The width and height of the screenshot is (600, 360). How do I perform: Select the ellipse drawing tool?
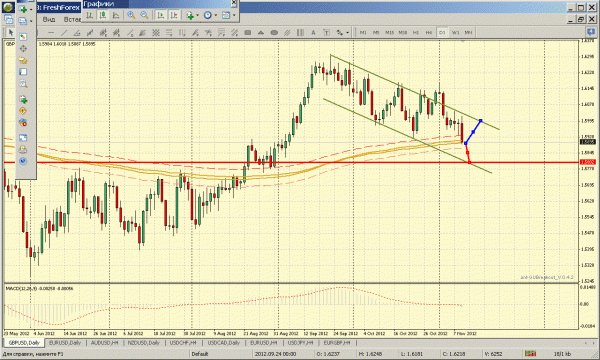point(274,33)
